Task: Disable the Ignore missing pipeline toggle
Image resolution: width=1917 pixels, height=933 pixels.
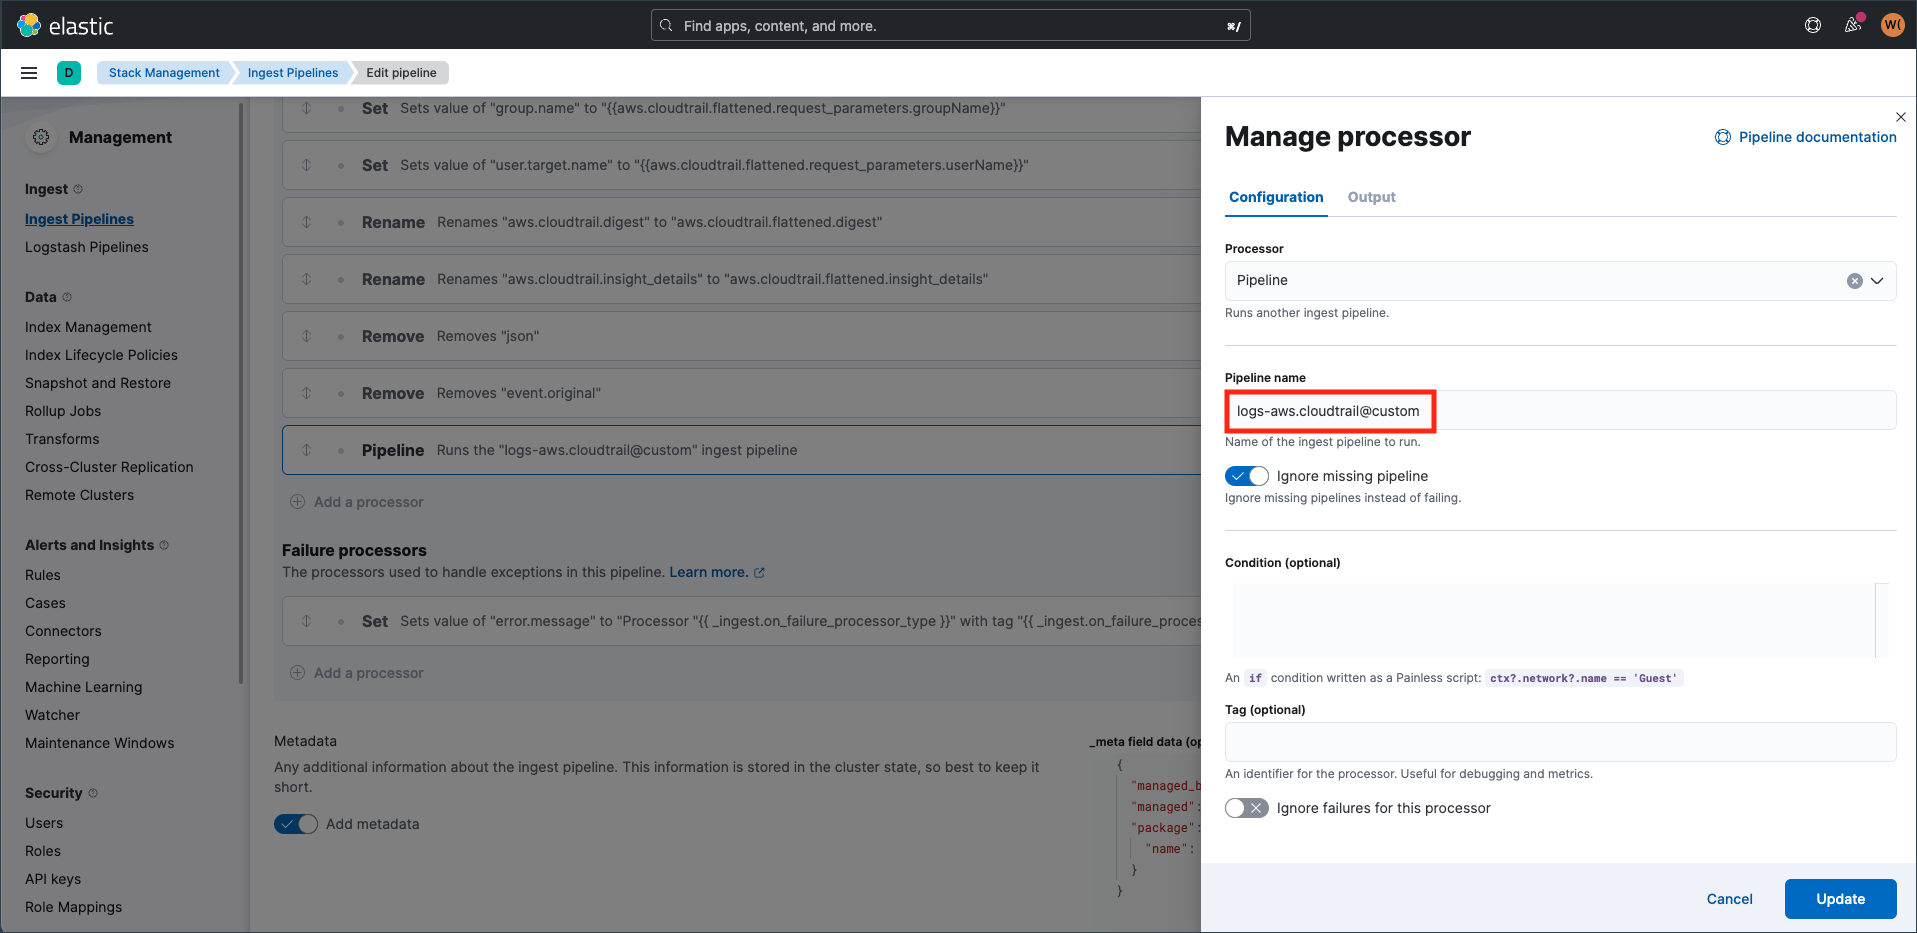Action: 1246,475
